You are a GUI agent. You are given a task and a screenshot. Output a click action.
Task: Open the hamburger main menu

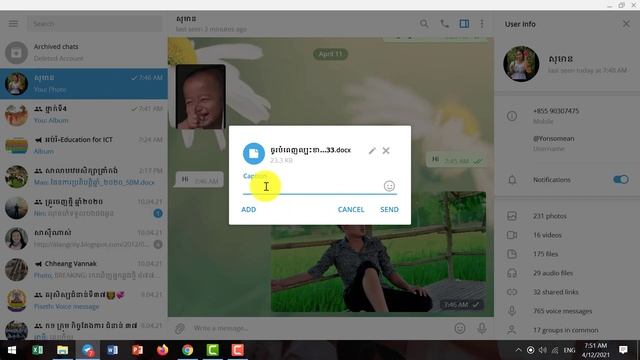point(13,24)
